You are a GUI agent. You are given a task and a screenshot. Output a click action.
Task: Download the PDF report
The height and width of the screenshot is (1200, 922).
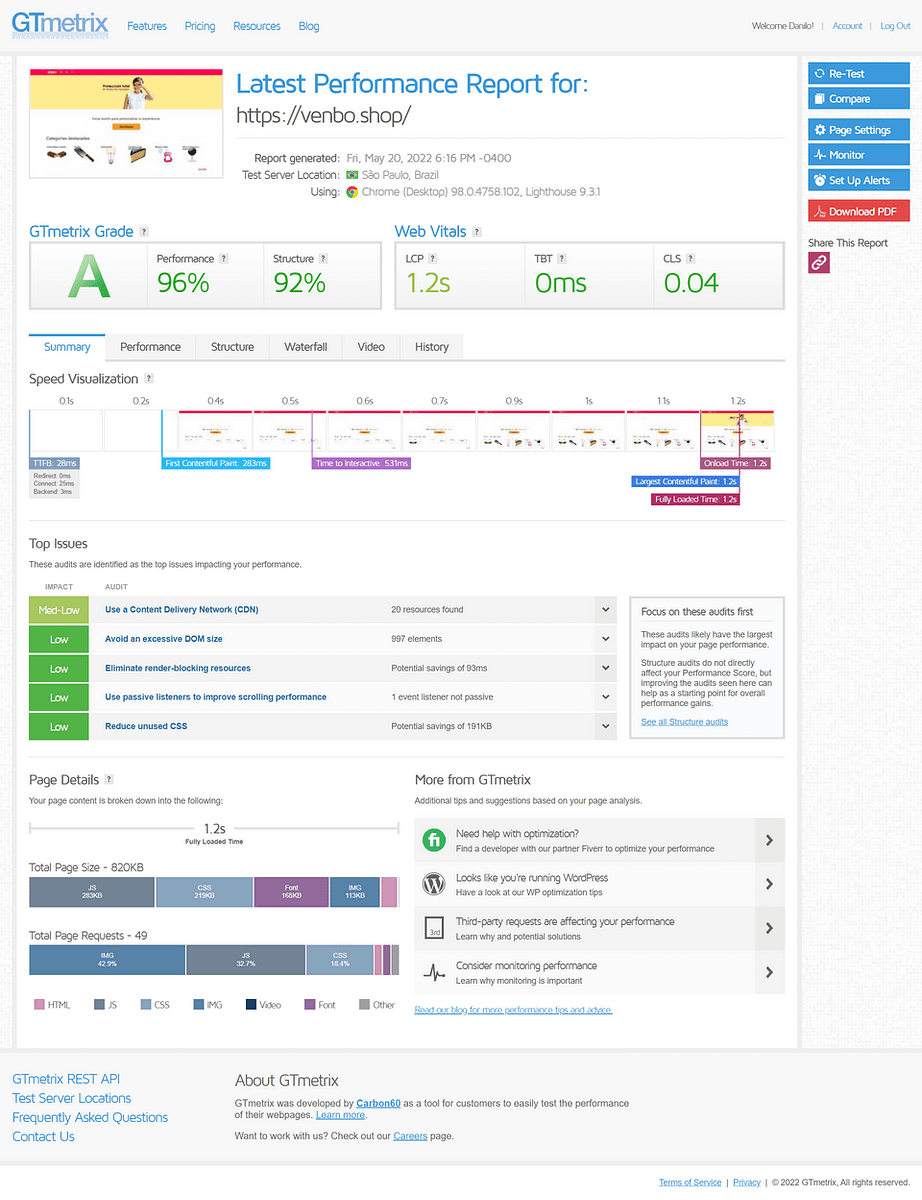coord(859,211)
